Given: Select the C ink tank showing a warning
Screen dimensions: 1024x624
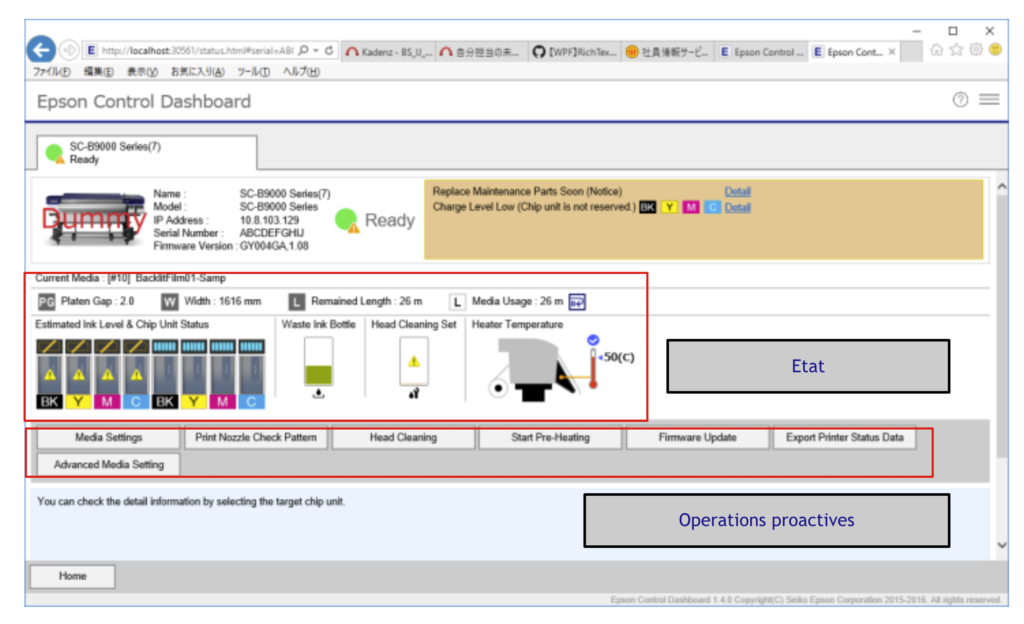Looking at the screenshot, I should [136, 374].
